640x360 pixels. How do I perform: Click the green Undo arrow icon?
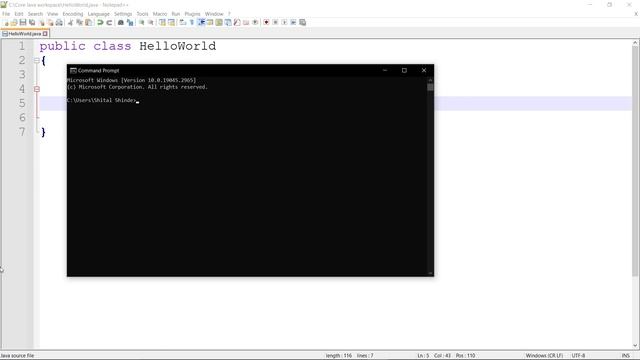pos(100,22)
